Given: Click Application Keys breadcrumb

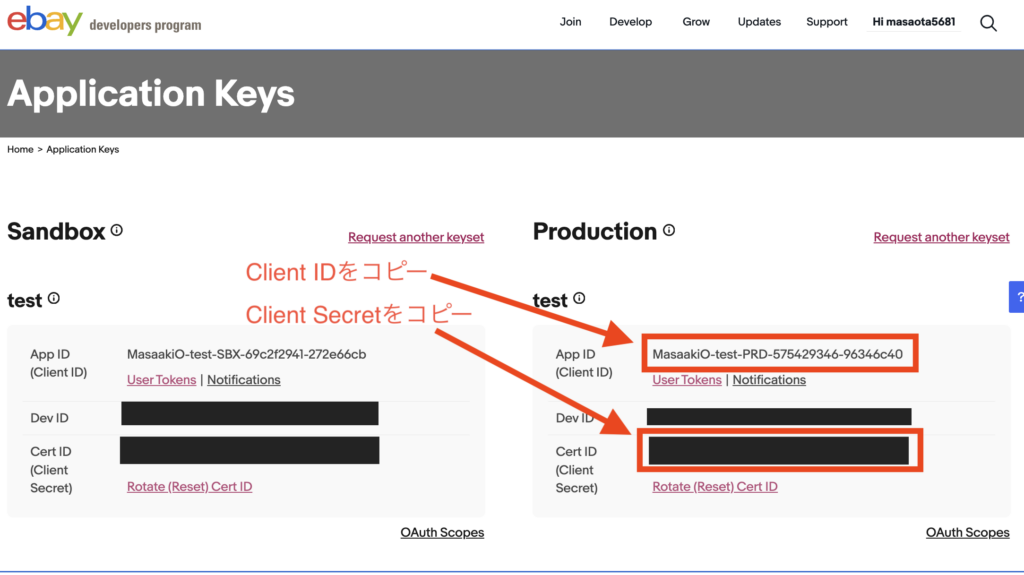Looking at the screenshot, I should tap(82, 149).
